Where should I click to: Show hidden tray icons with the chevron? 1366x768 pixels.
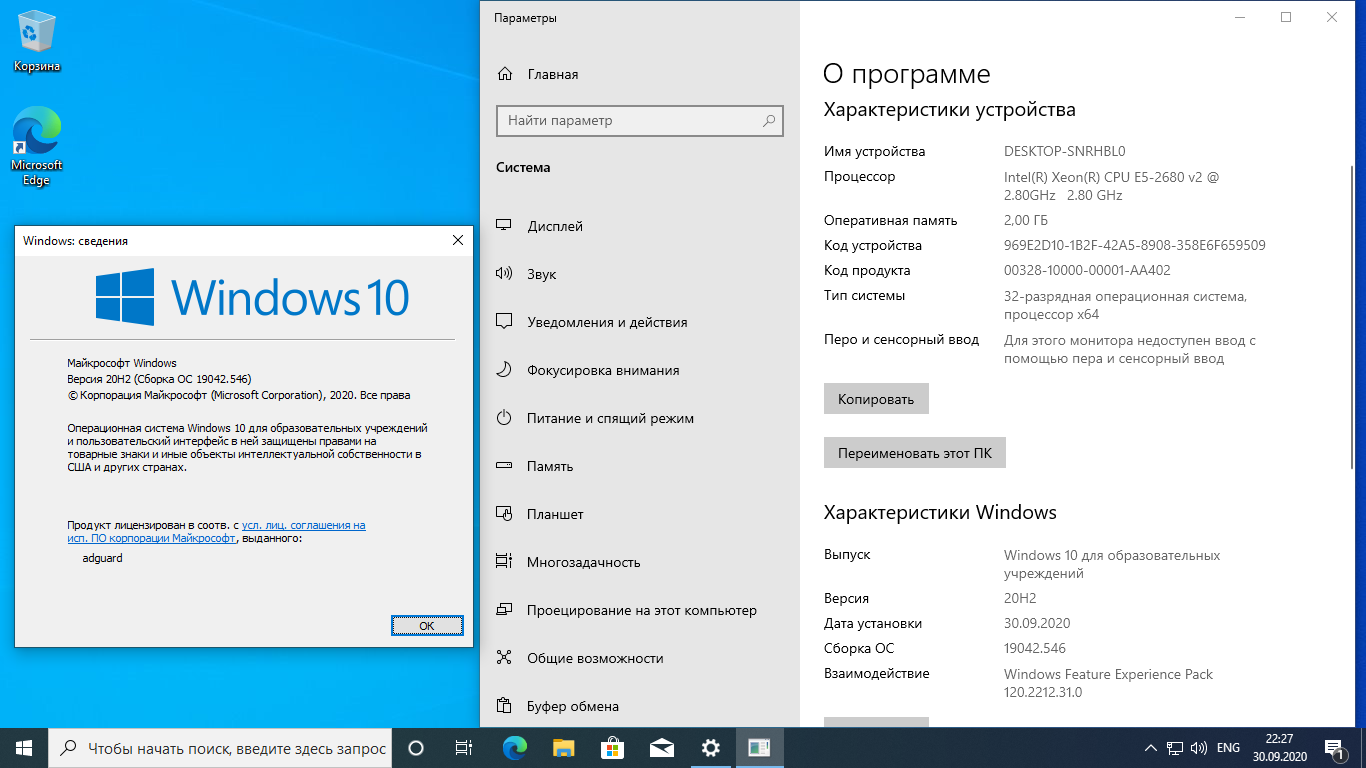(1152, 748)
